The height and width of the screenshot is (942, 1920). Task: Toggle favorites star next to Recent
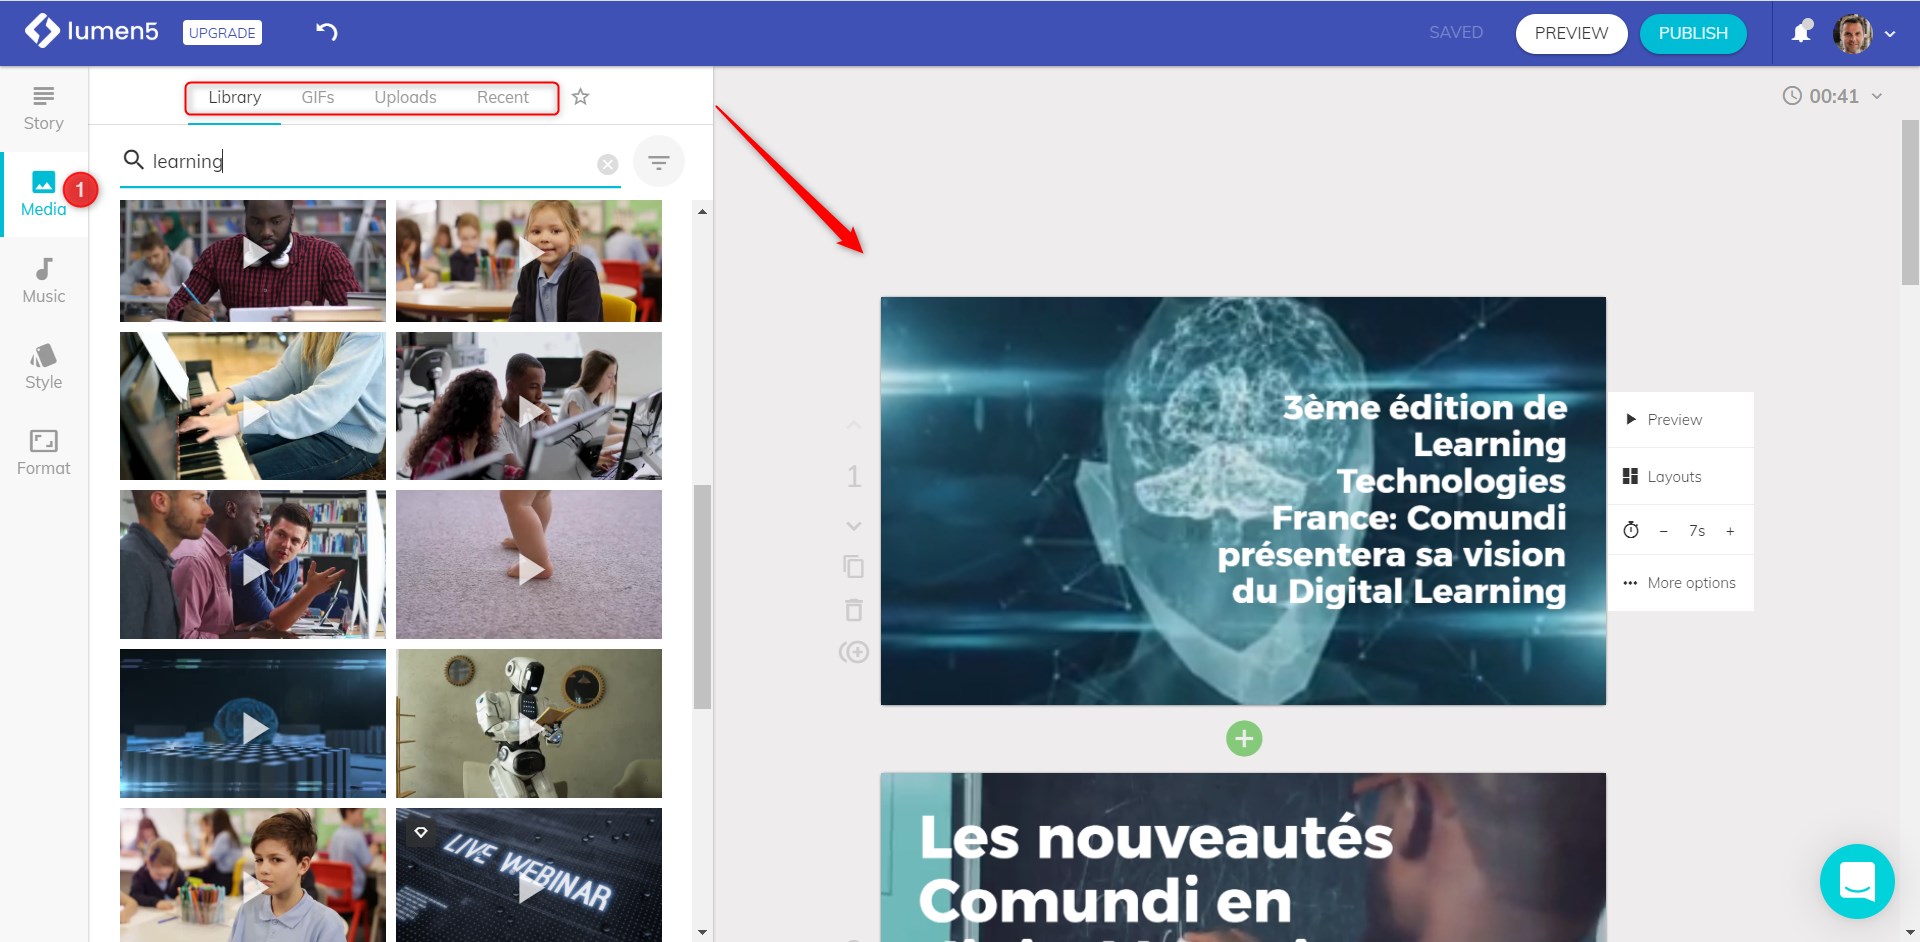pyautogui.click(x=580, y=97)
